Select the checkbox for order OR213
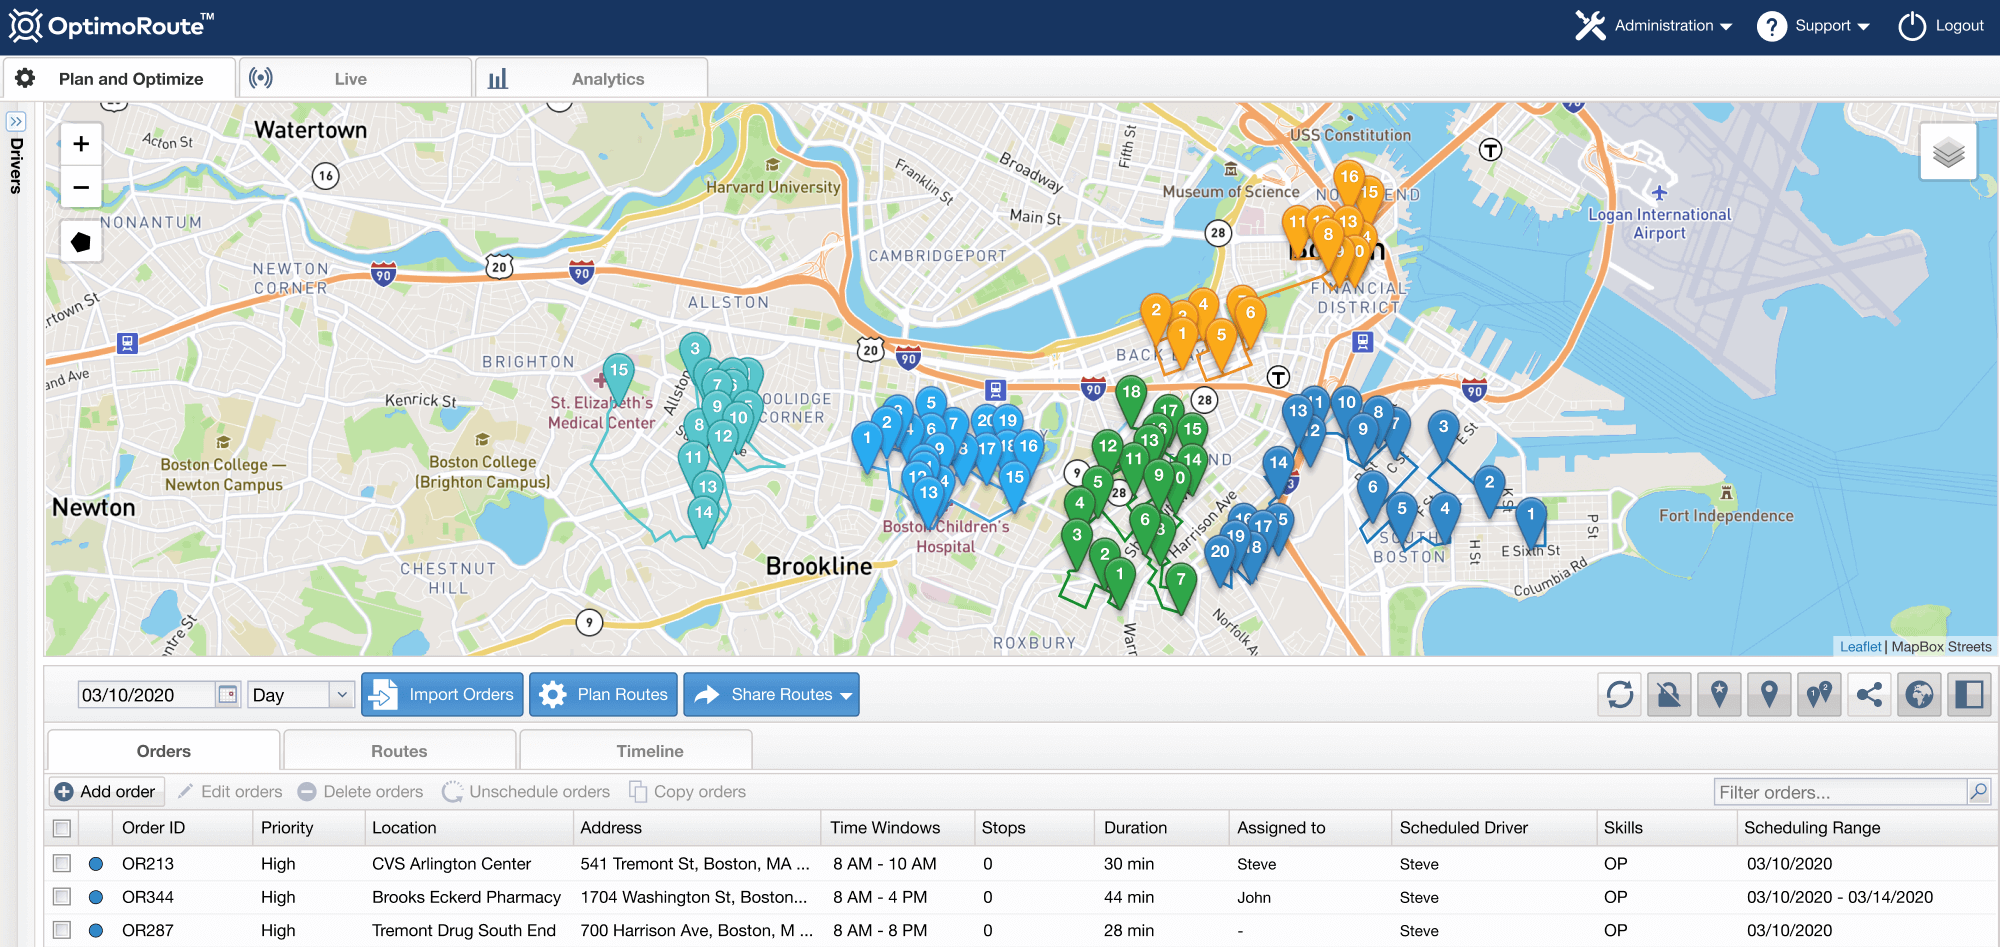Image resolution: width=2000 pixels, height=947 pixels. coord(62,863)
